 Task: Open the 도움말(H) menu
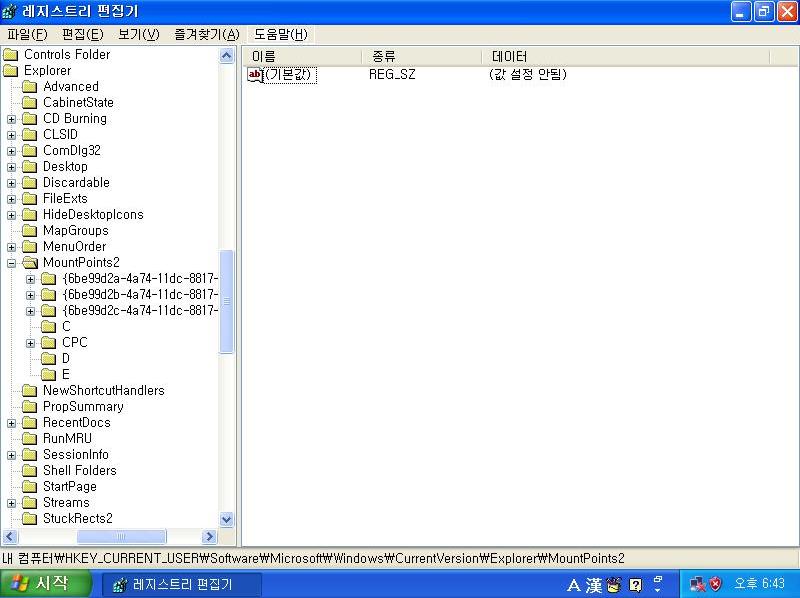coord(281,35)
